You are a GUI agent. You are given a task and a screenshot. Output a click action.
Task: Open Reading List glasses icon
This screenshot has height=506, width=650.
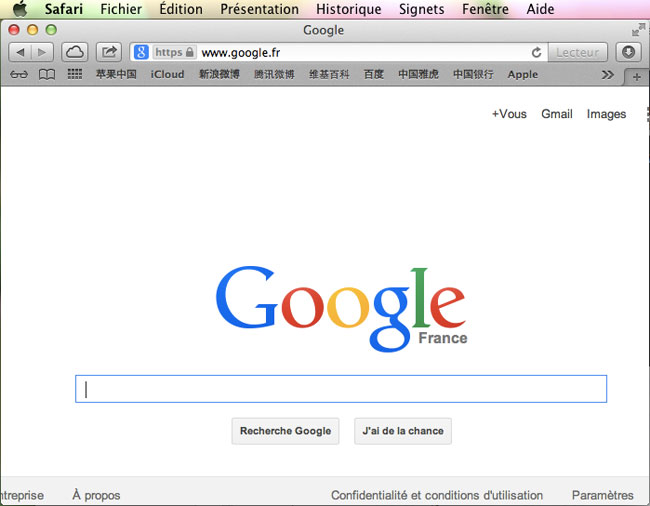click(19, 75)
